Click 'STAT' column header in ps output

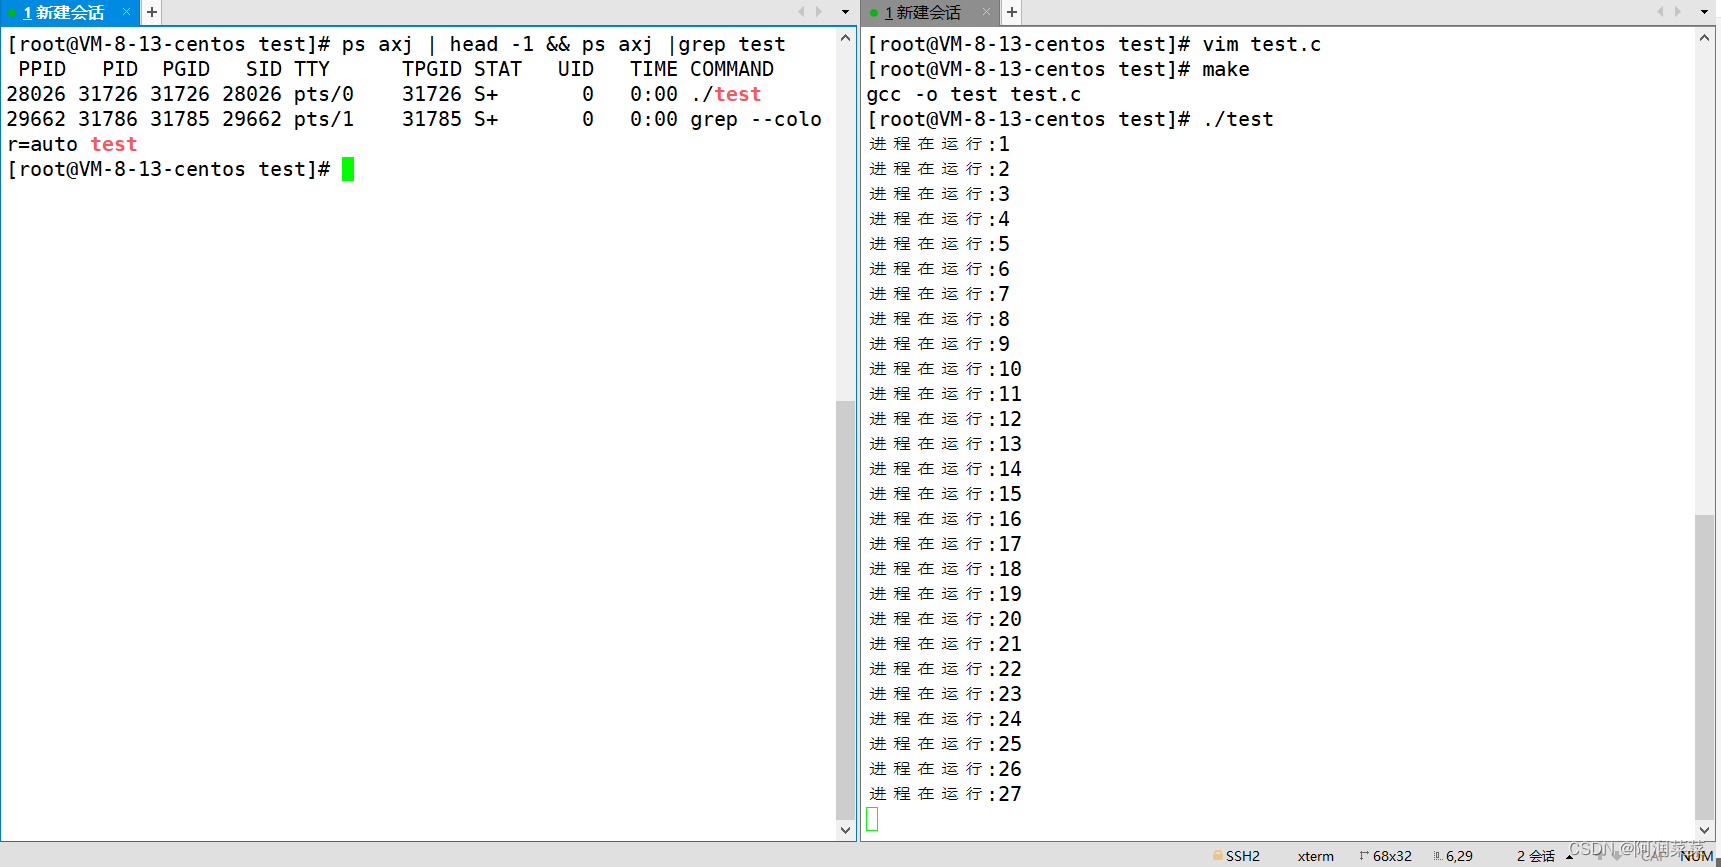[498, 69]
